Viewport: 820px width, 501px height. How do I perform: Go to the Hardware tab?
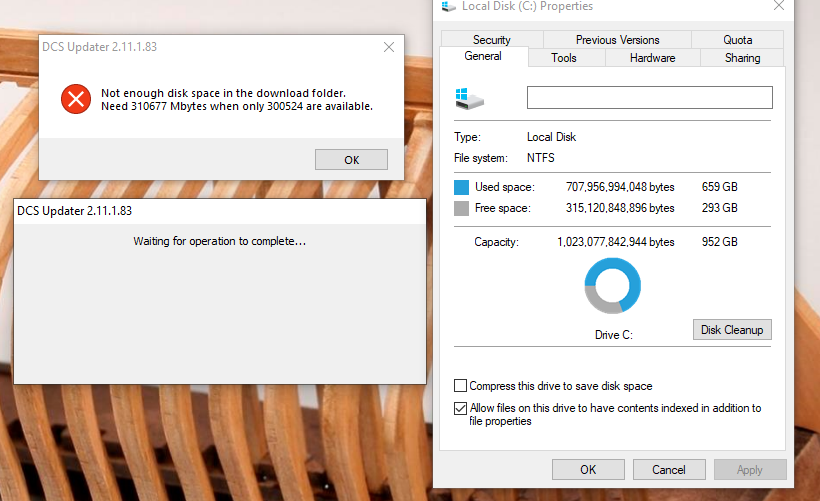(653, 58)
